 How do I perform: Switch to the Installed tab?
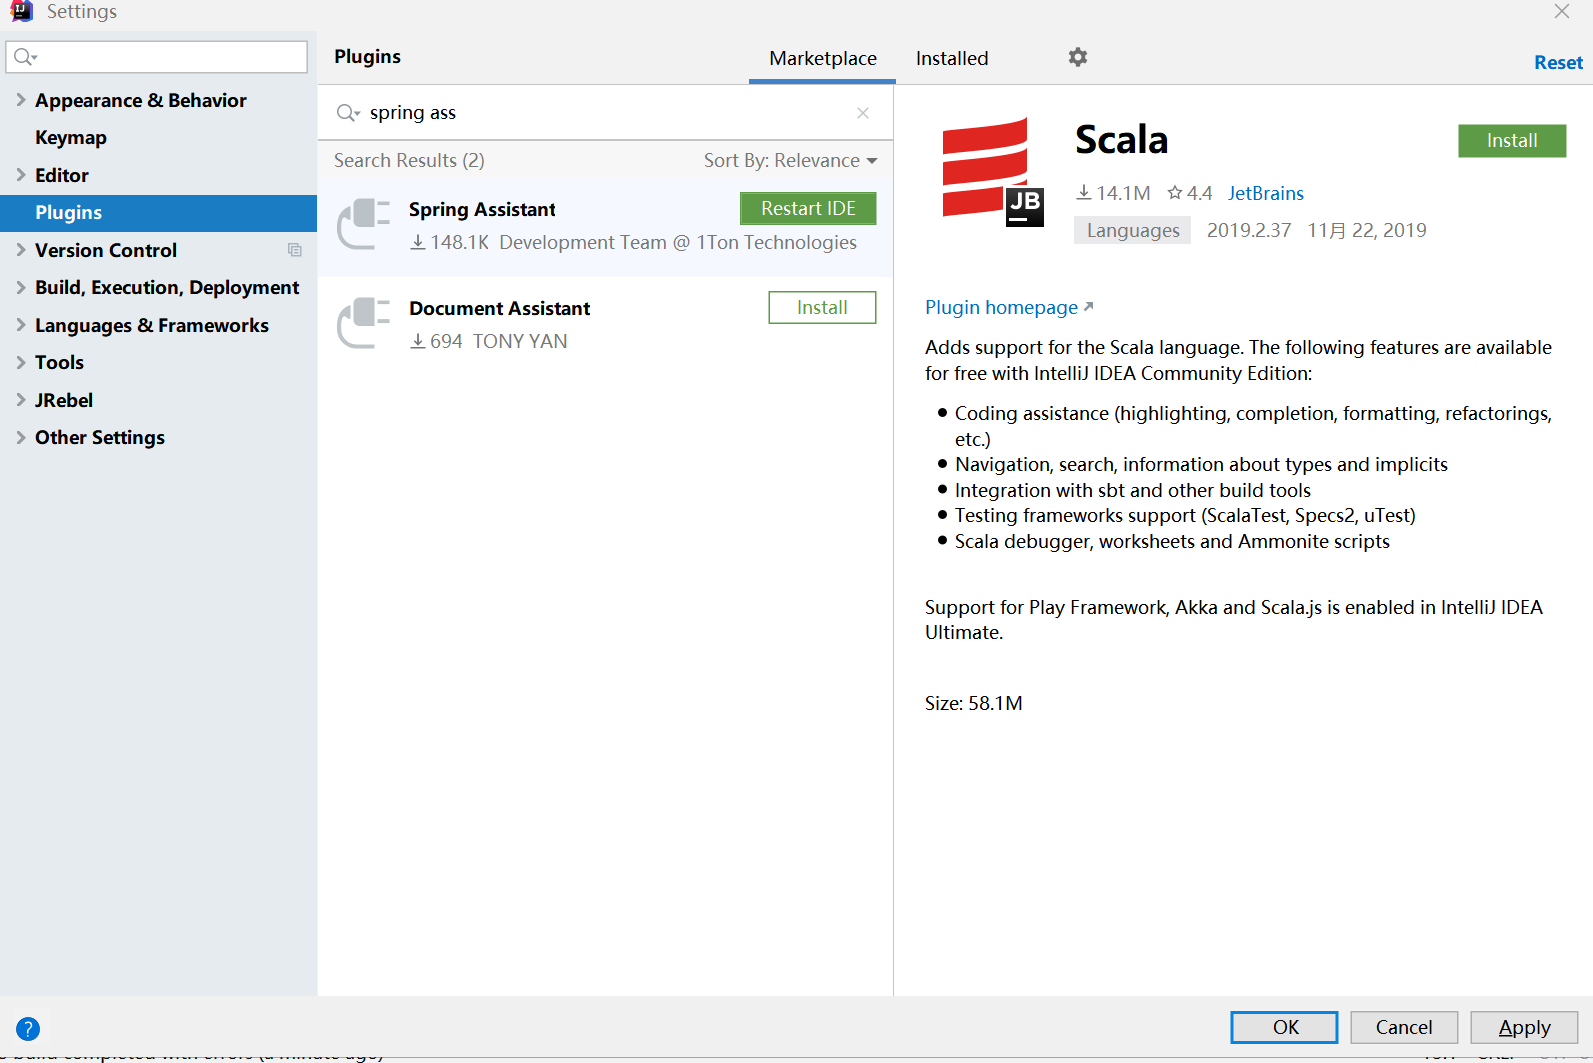pos(952,59)
